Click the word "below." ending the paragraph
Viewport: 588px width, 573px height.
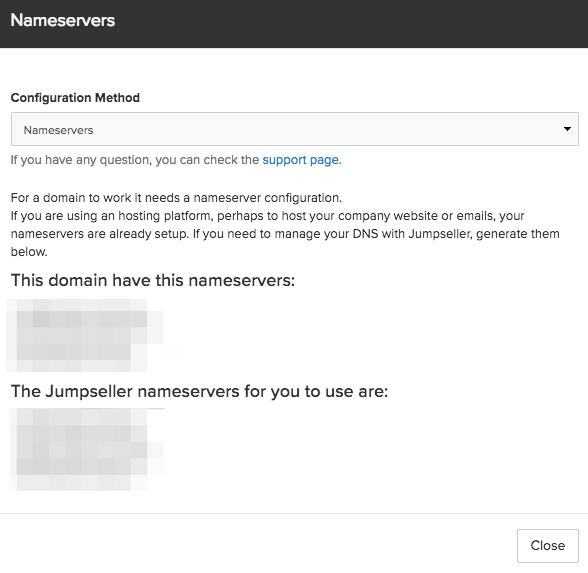[29, 252]
